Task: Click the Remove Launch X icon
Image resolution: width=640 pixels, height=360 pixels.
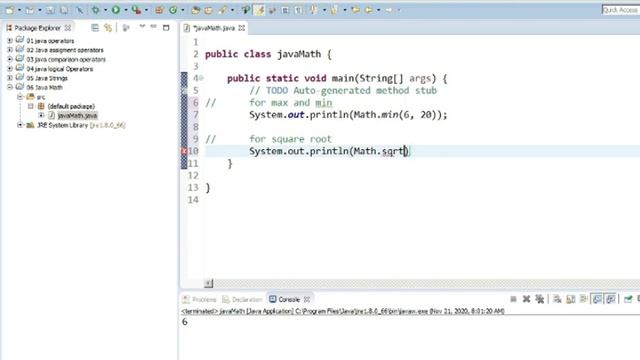Action: pyautogui.click(x=527, y=299)
